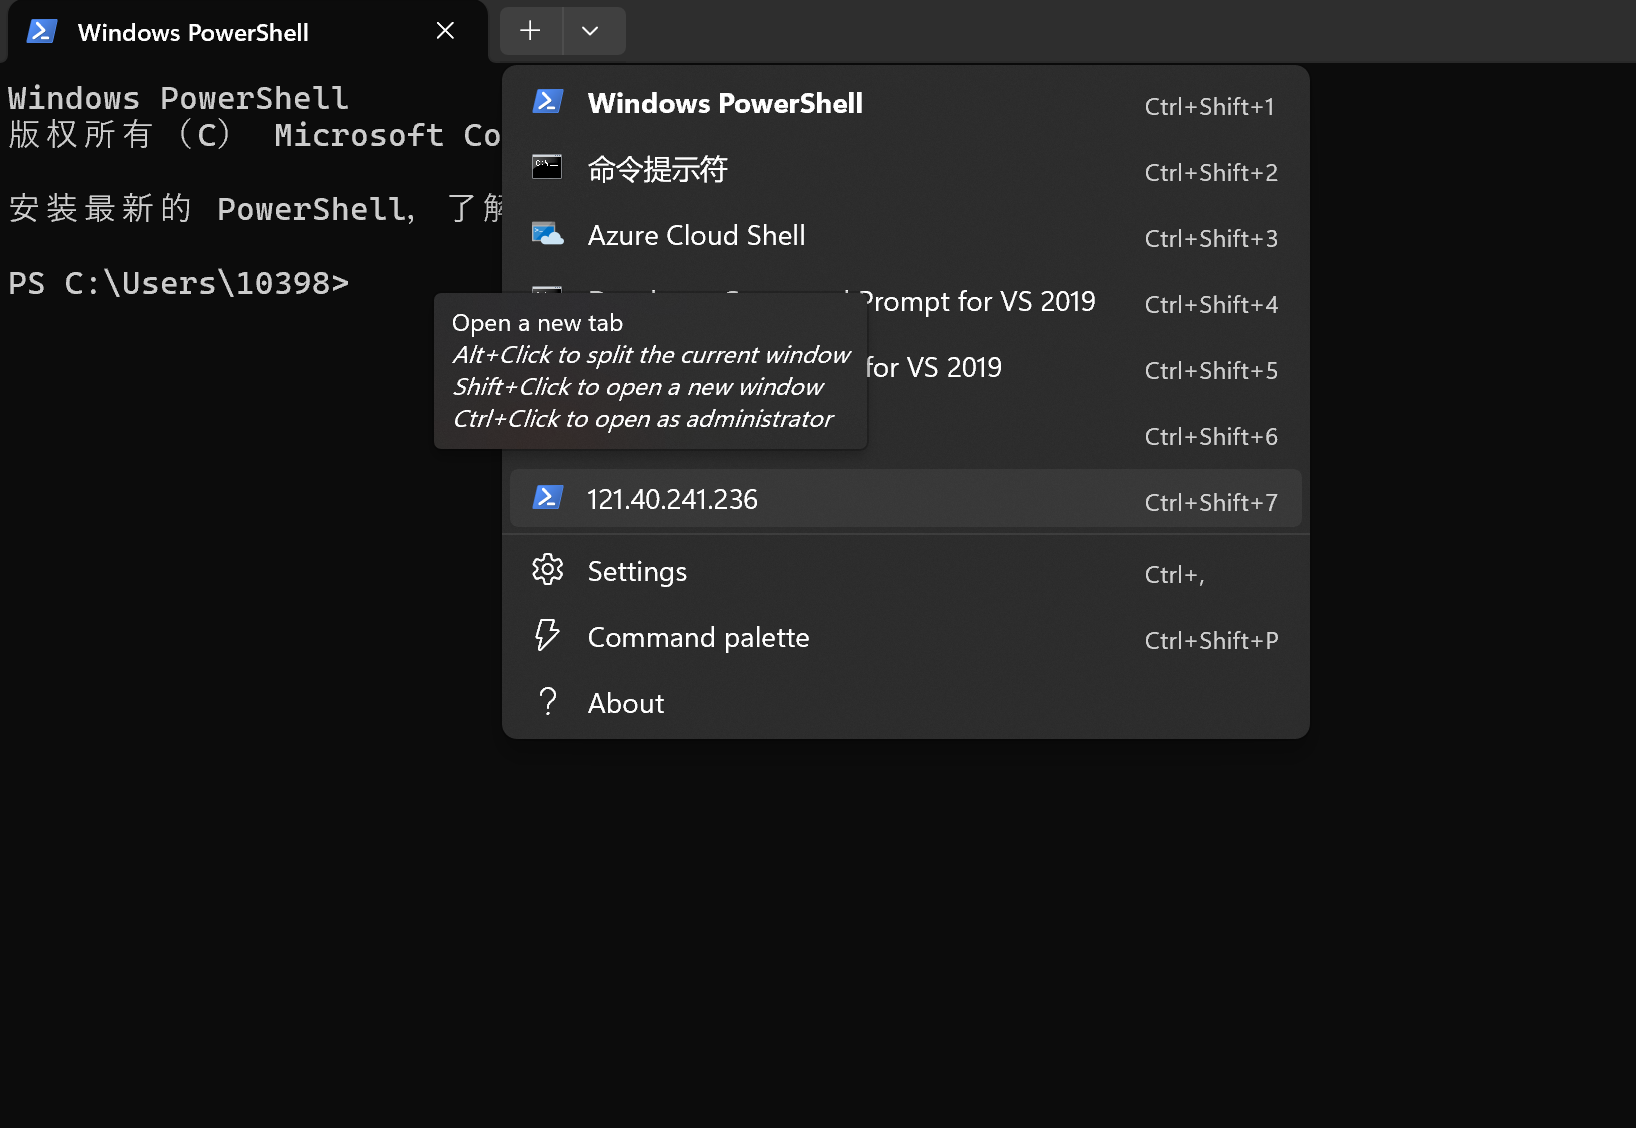Click the 版权所有 (C) Microsoft terminal line
The image size is (1636, 1128).
(x=254, y=134)
